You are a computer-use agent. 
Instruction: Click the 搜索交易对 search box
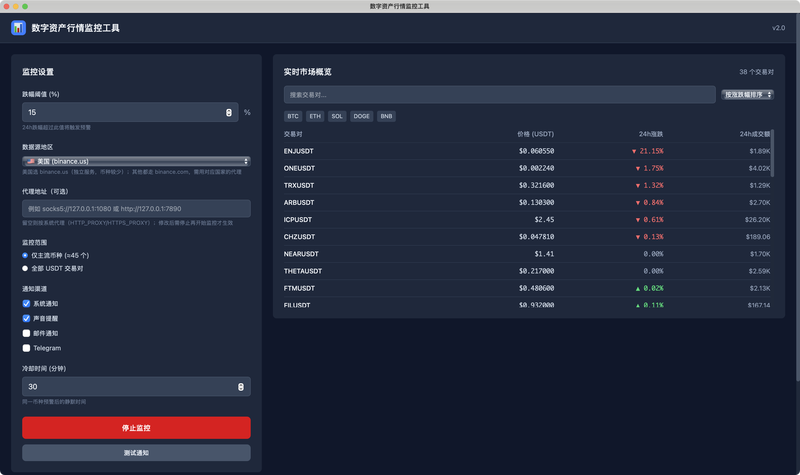pyautogui.click(x=499, y=95)
